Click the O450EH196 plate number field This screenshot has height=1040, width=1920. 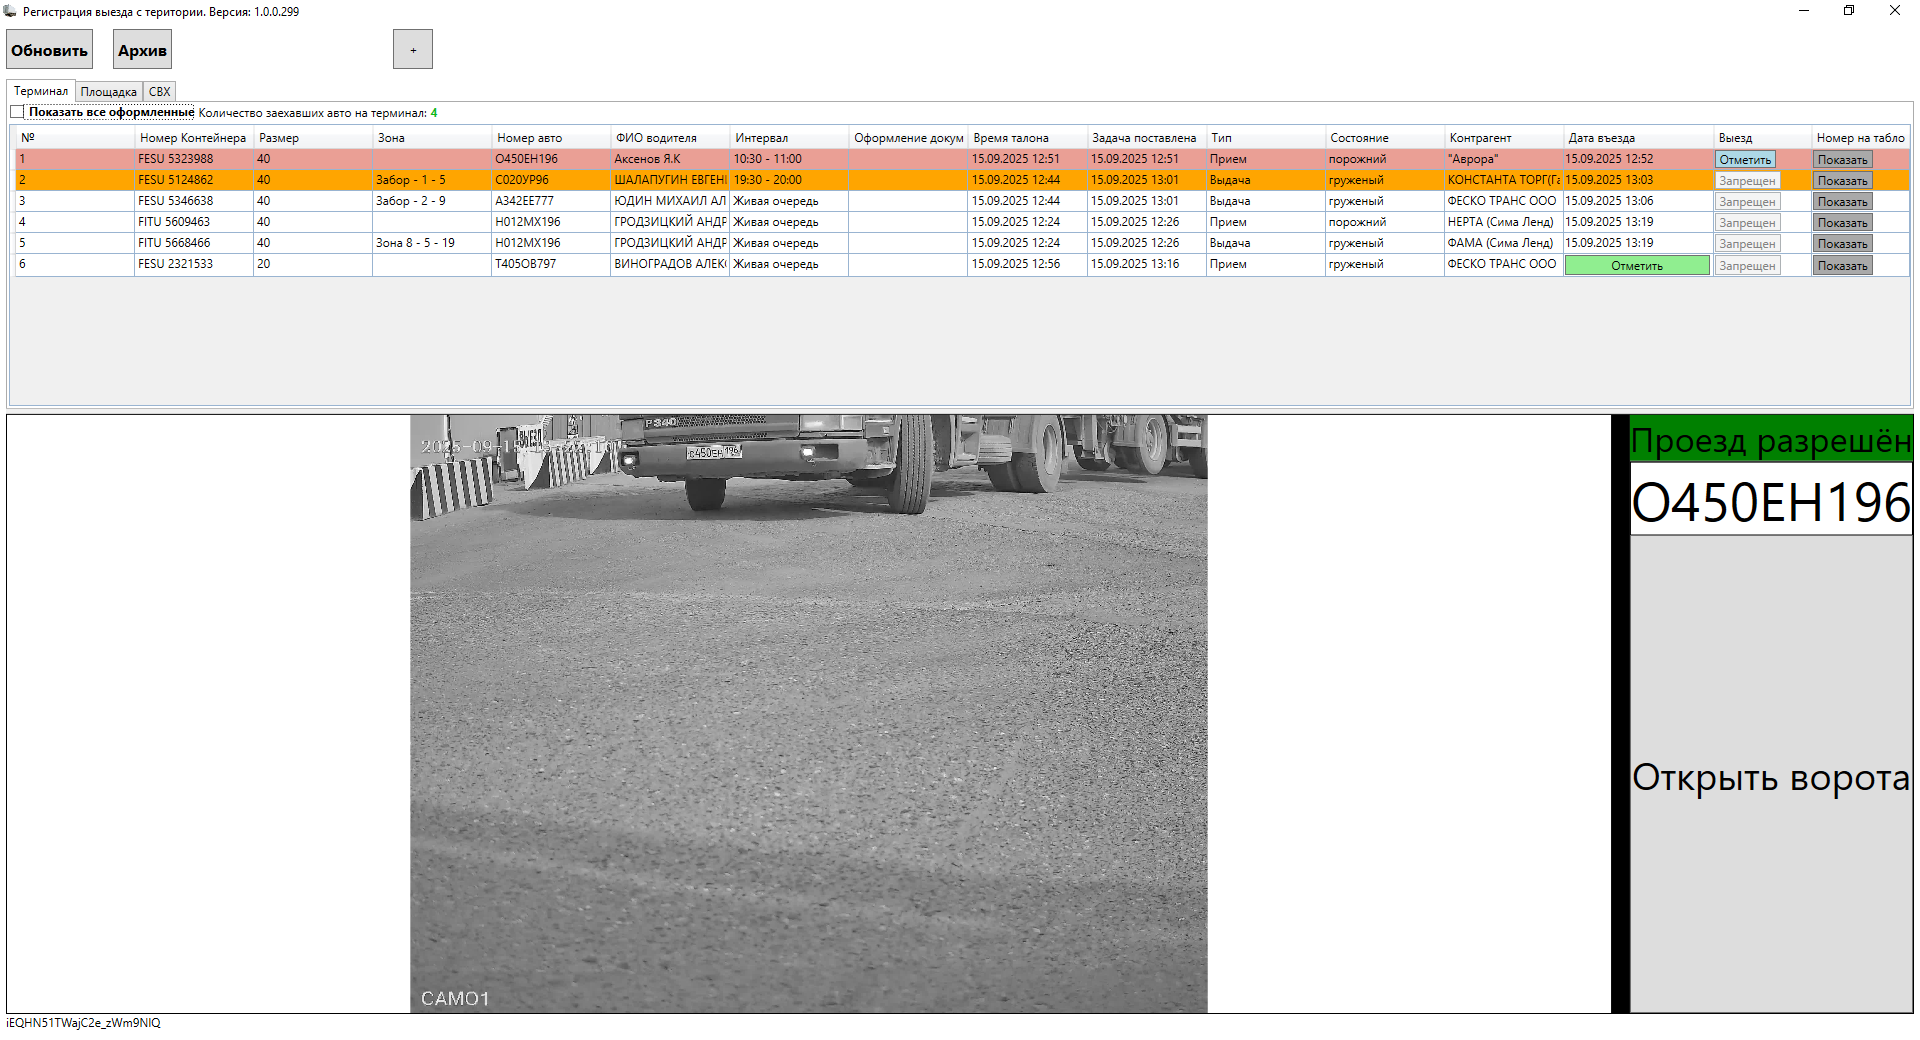[1770, 502]
